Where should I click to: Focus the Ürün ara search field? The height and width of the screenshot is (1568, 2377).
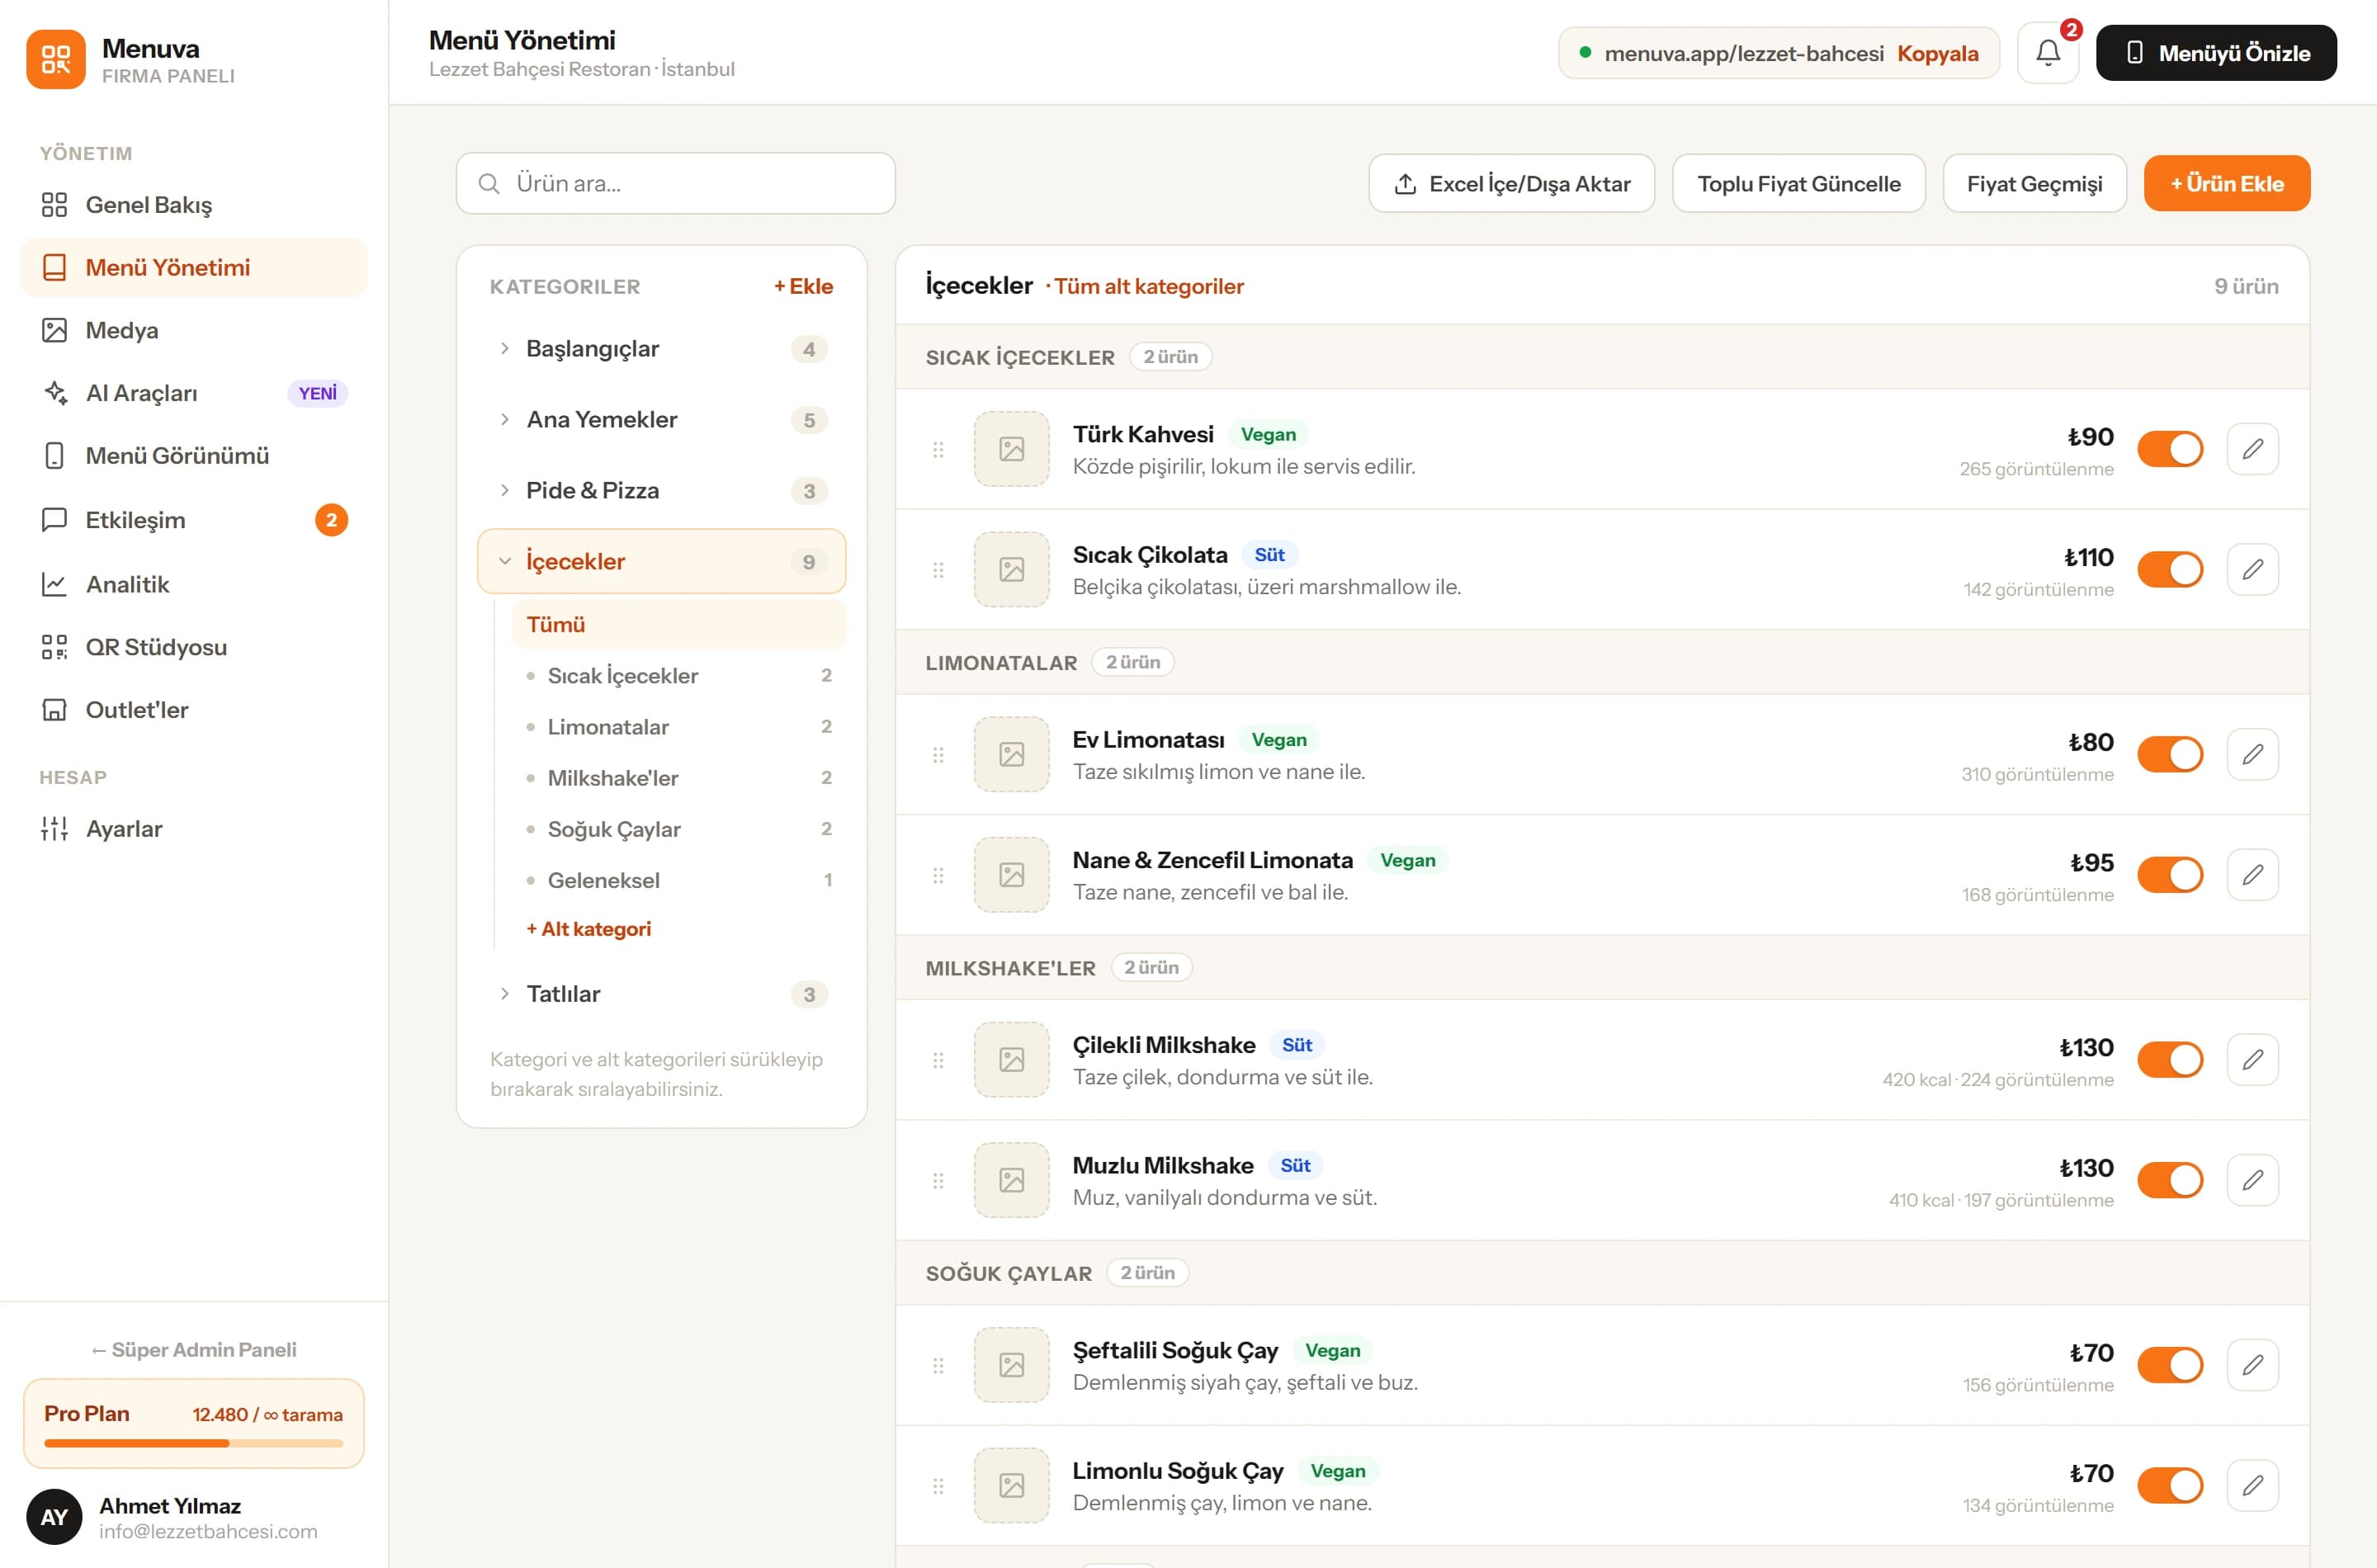coord(675,183)
